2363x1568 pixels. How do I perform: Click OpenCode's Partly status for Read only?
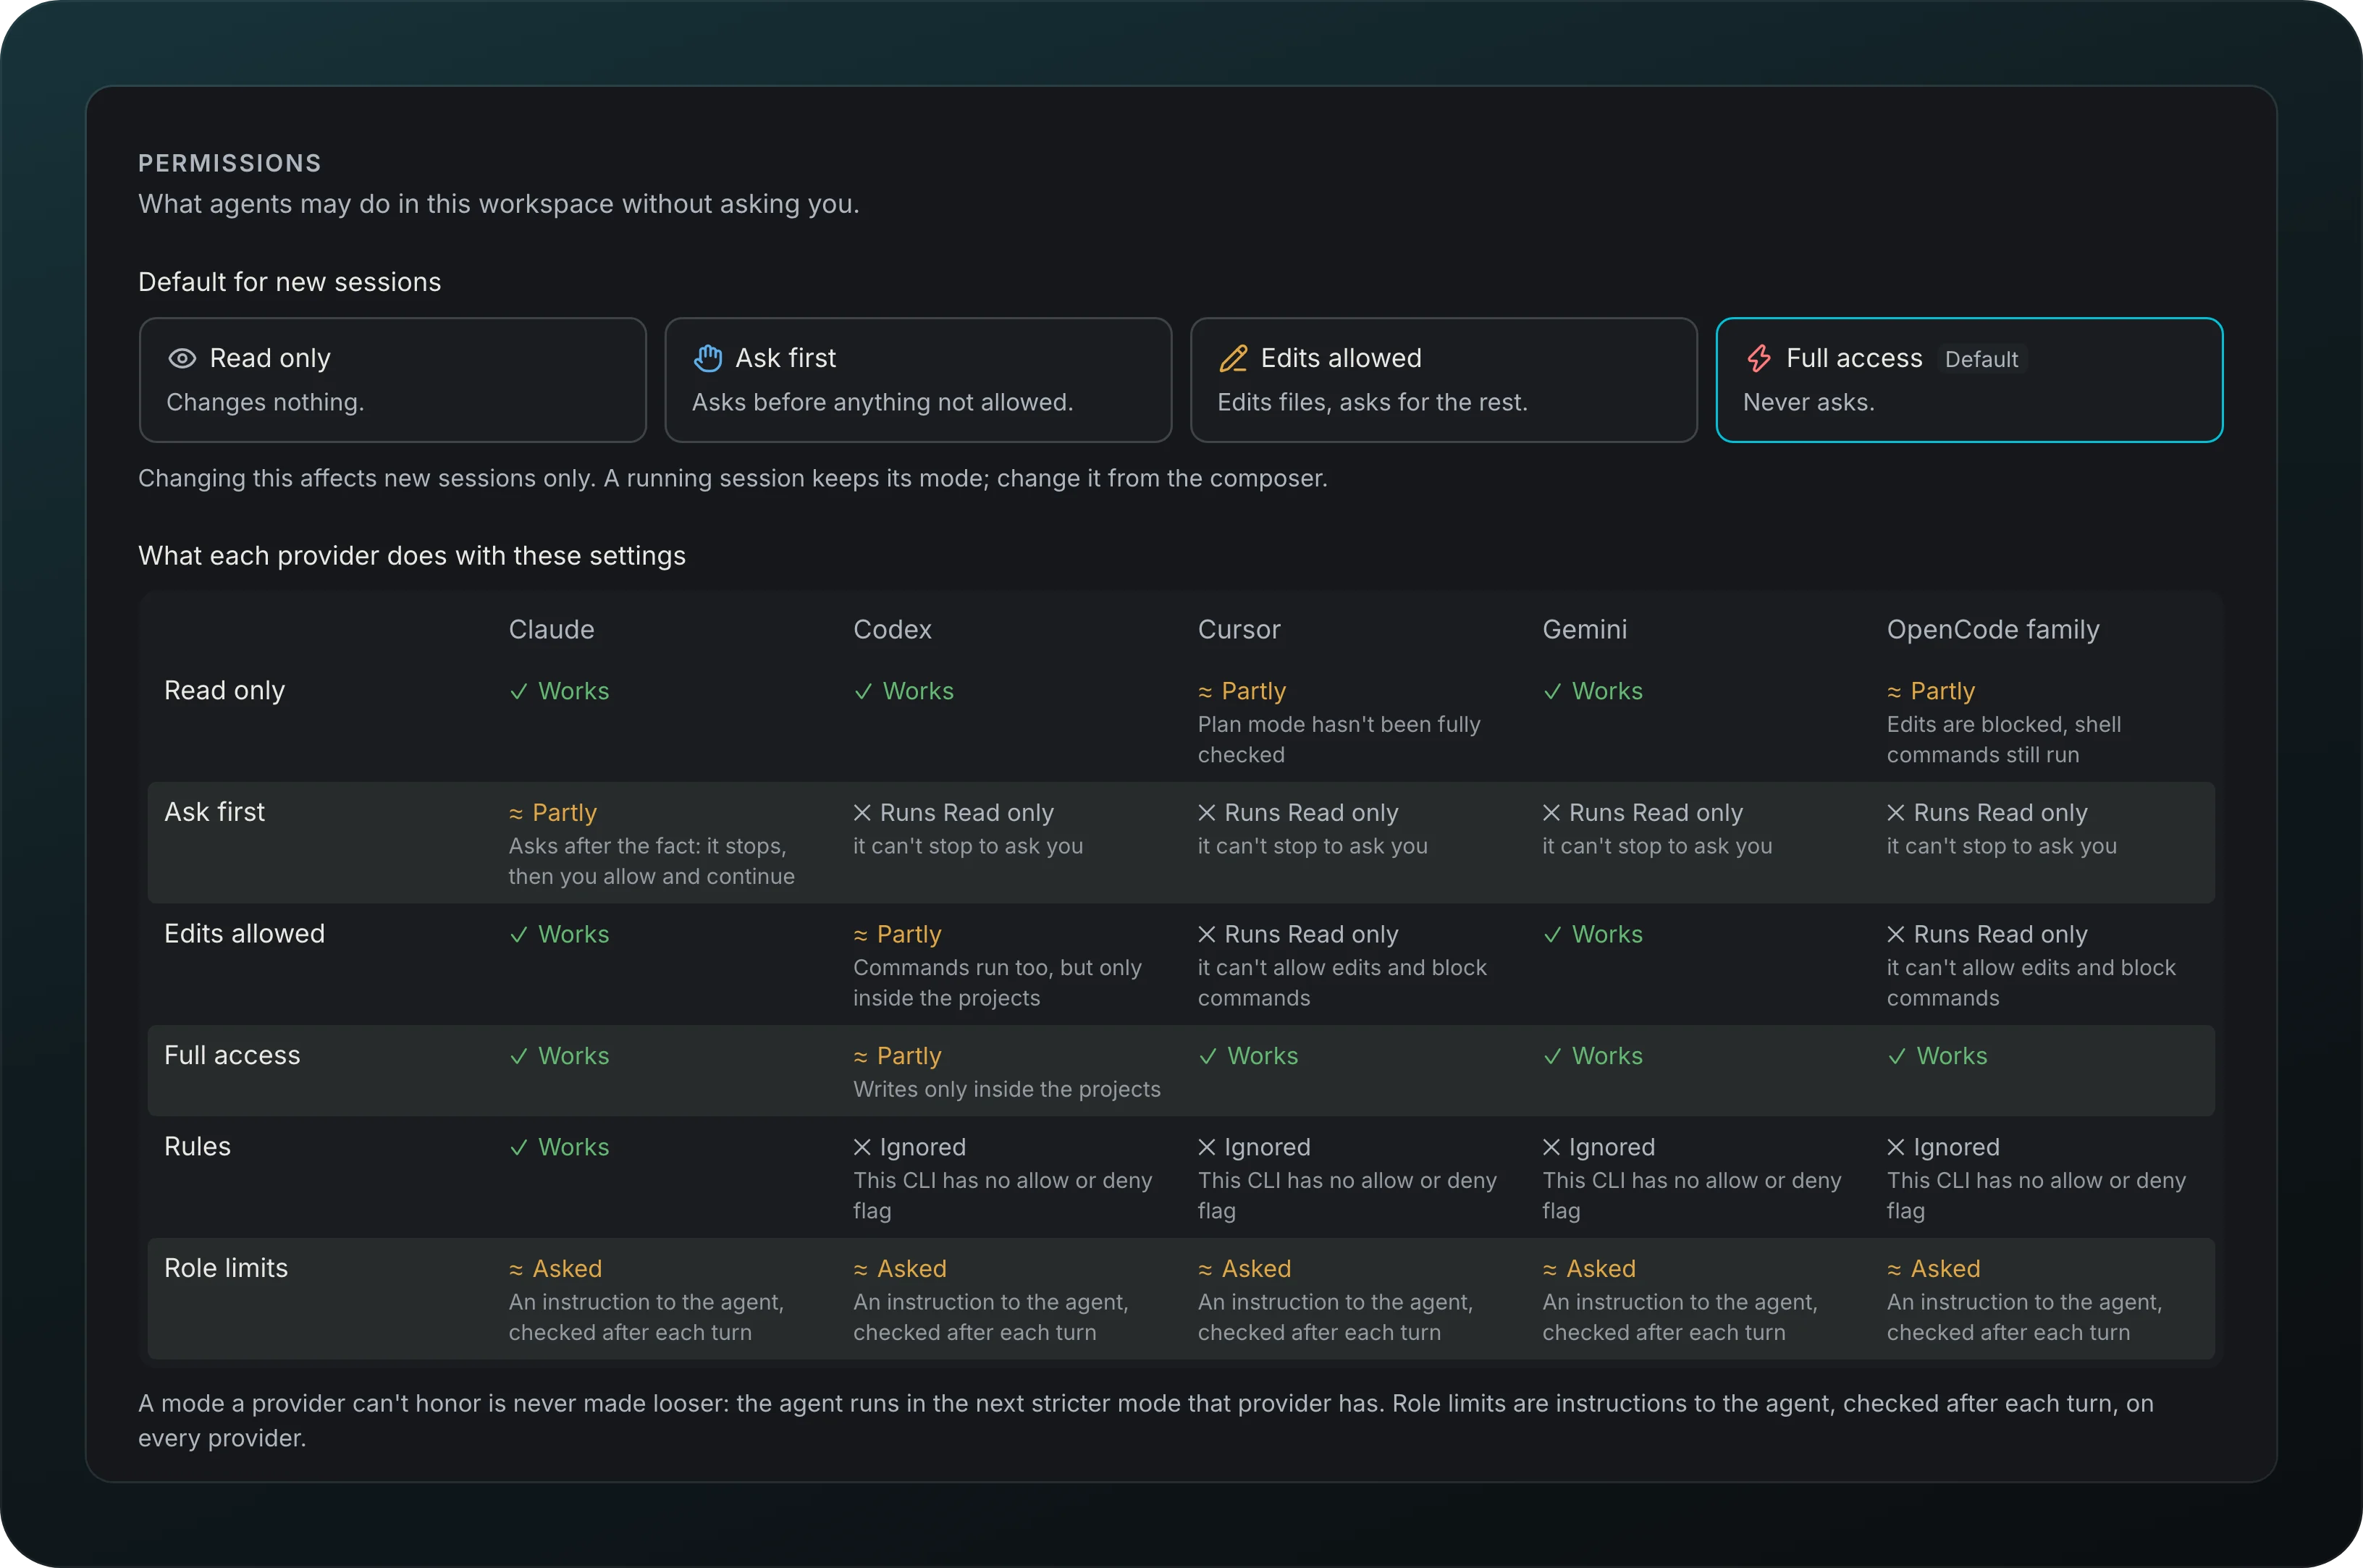tap(1931, 691)
